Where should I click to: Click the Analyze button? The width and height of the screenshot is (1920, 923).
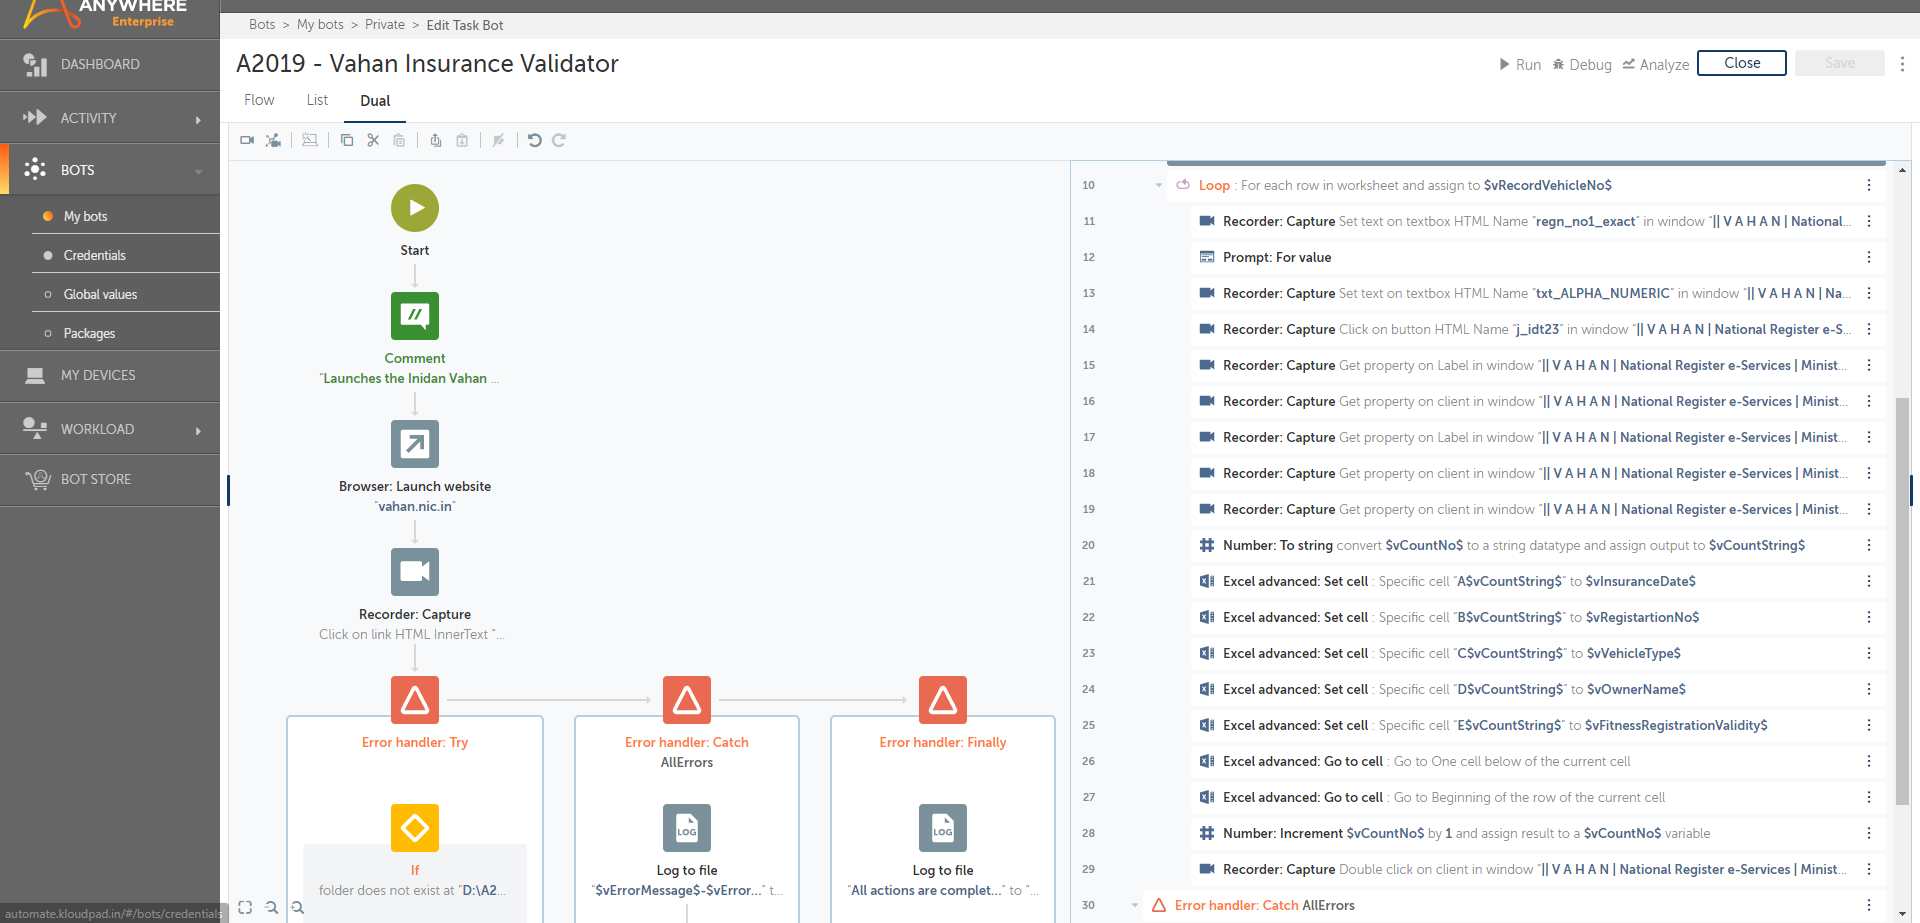pos(1656,64)
